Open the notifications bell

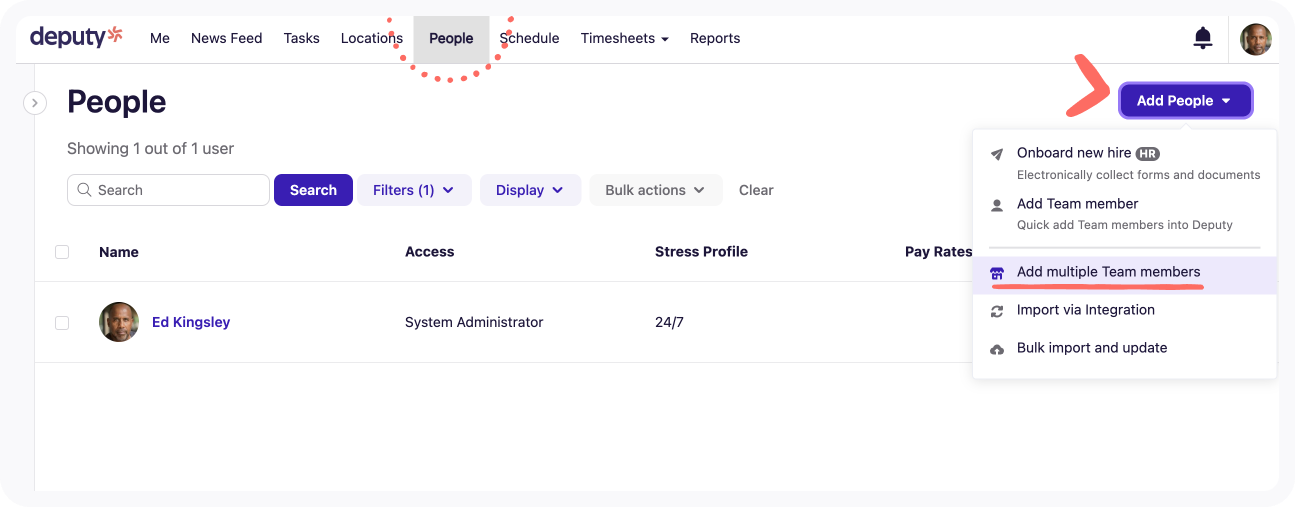[x=1203, y=39]
